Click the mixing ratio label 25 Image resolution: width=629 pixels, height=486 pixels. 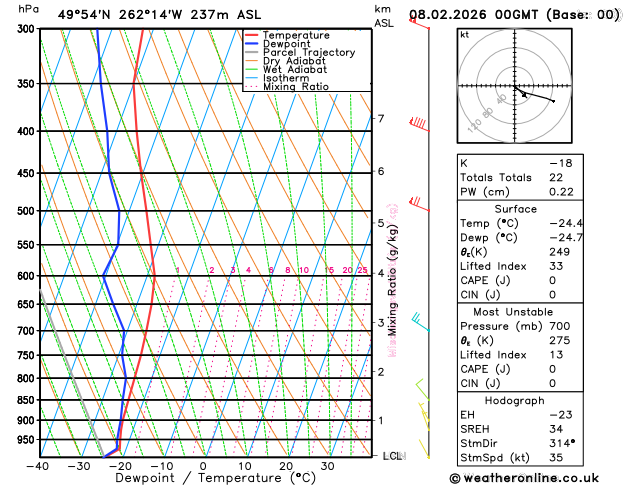click(362, 270)
